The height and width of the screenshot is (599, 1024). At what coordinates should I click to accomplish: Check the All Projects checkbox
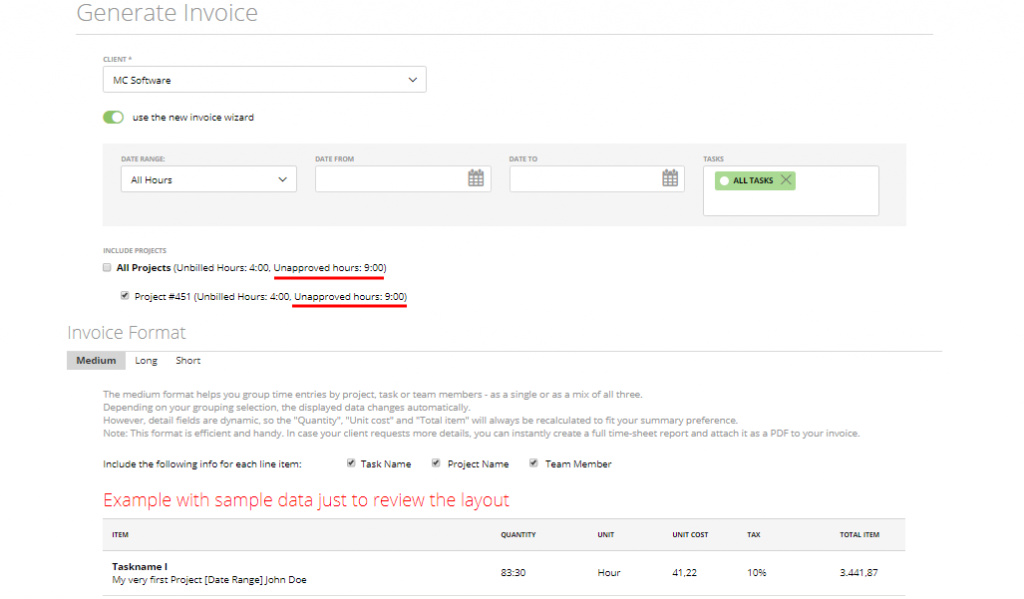coord(107,268)
